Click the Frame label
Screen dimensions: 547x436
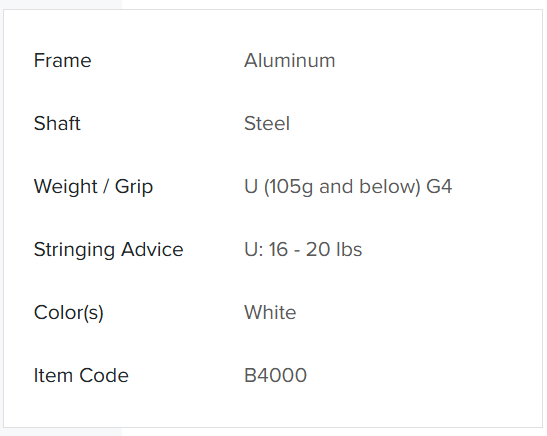click(62, 60)
